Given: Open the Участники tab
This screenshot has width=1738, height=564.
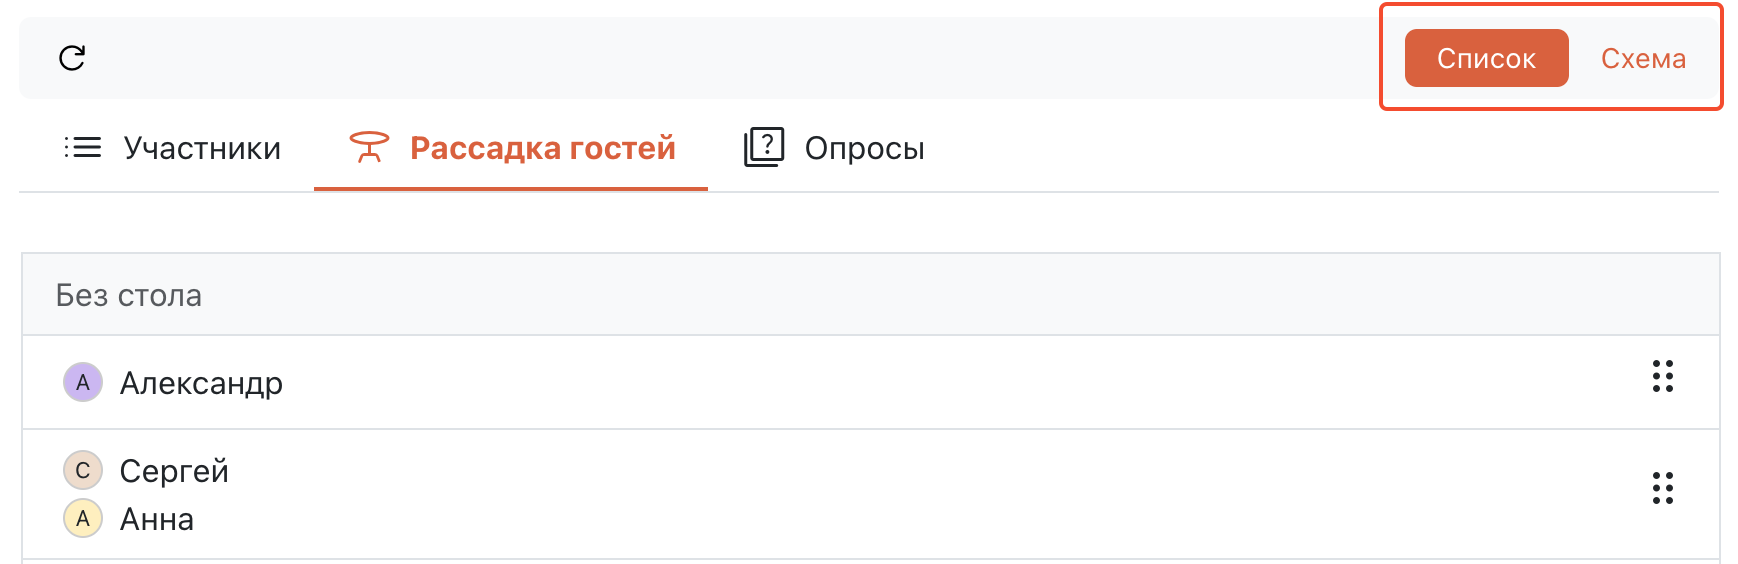Looking at the screenshot, I should pyautogui.click(x=202, y=148).
